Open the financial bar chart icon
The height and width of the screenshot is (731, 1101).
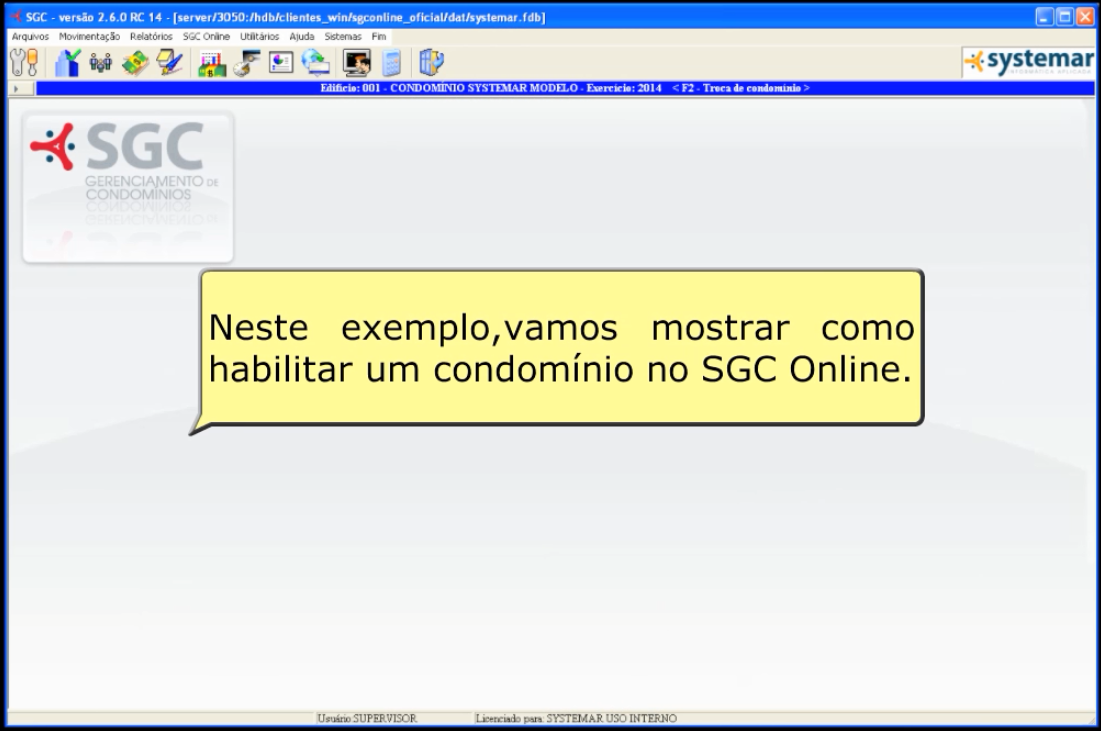pyautogui.click(x=212, y=63)
